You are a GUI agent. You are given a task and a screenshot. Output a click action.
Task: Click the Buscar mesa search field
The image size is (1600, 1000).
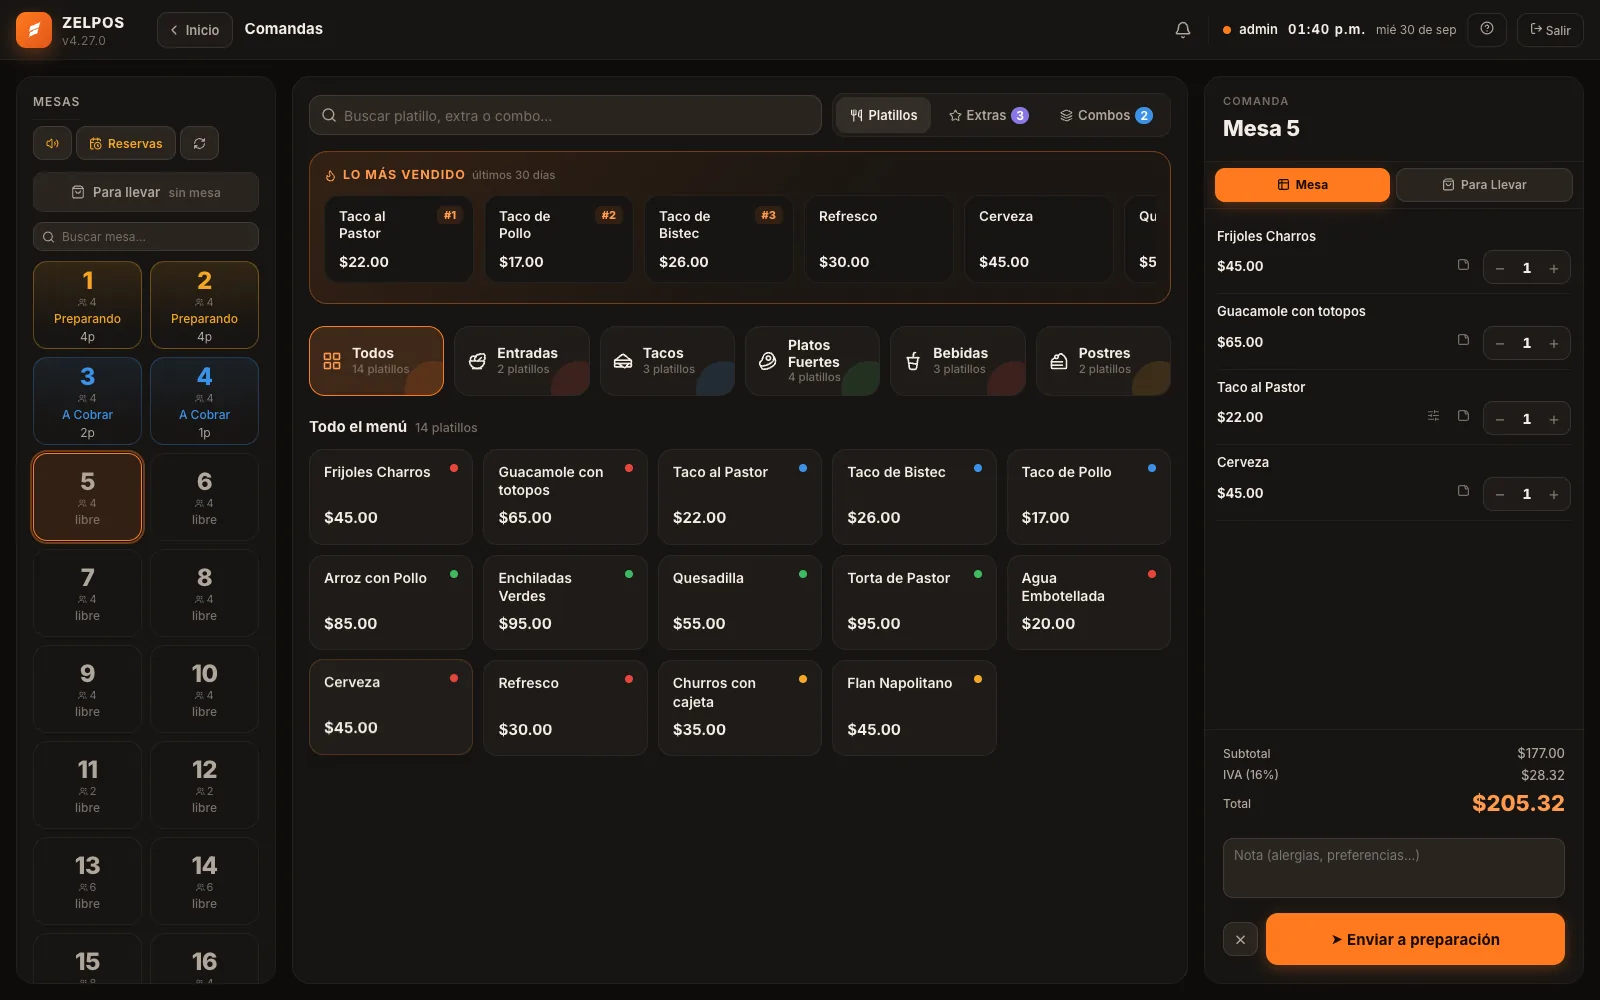pos(146,236)
